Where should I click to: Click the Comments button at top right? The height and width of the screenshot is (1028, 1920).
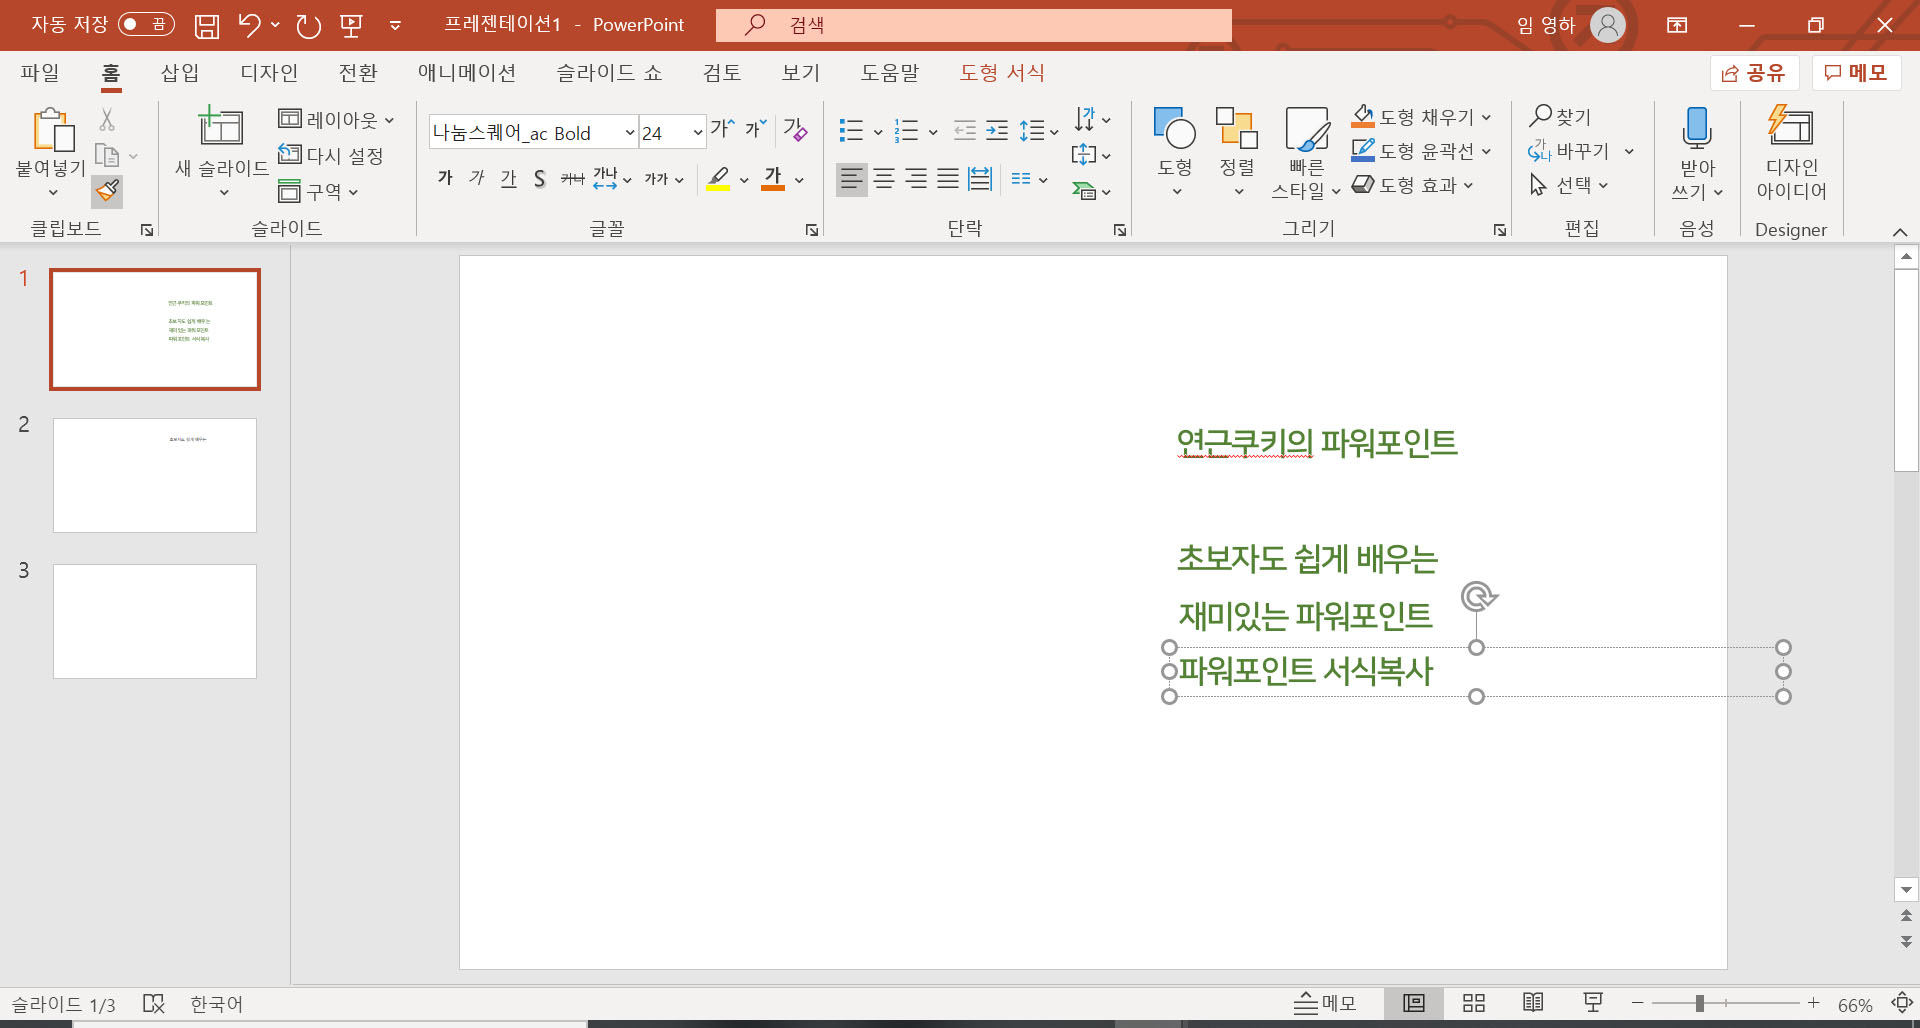point(1856,73)
